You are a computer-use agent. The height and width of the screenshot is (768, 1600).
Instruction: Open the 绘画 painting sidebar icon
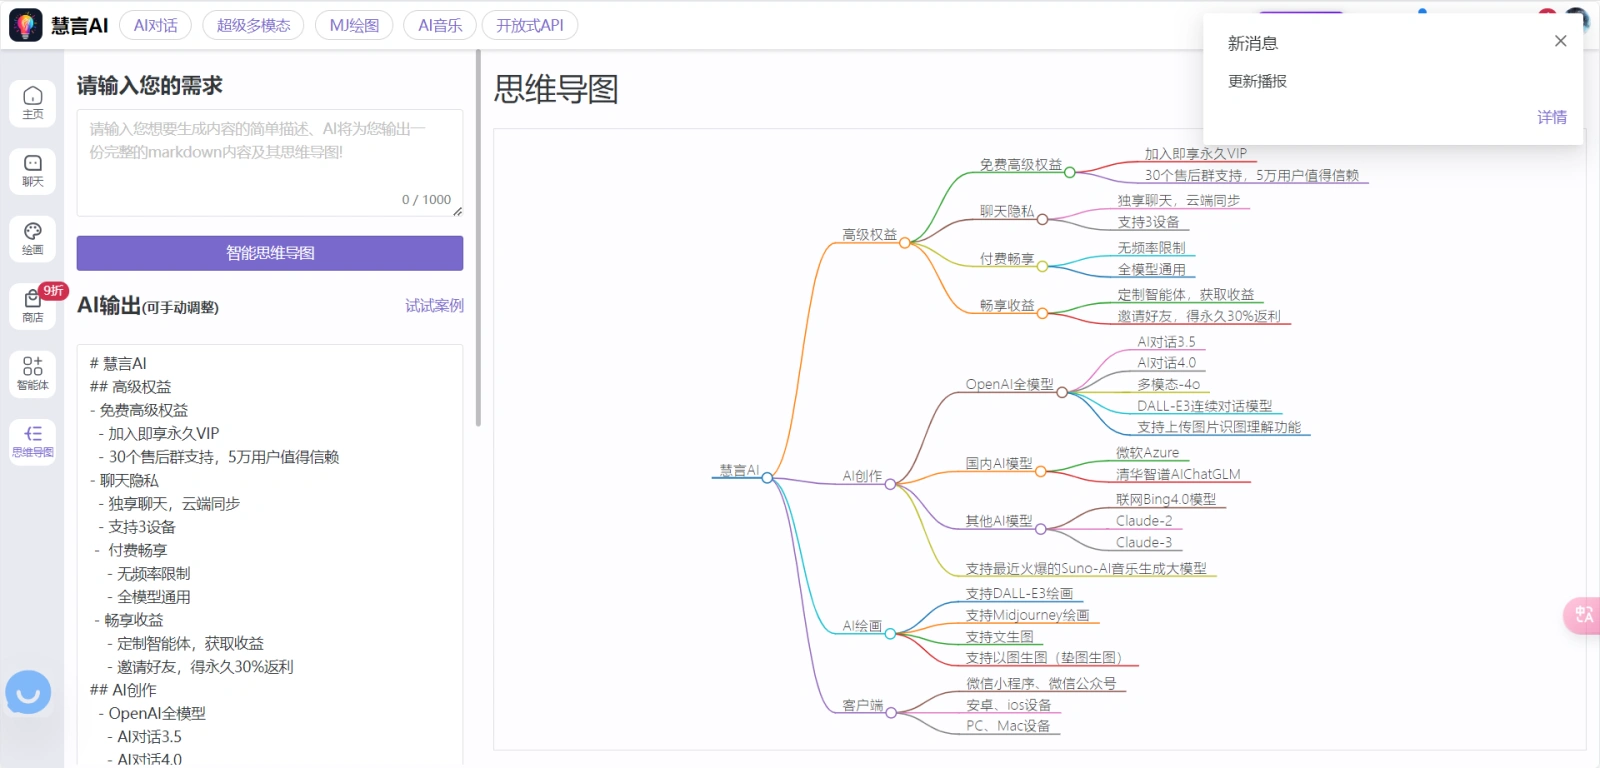33,238
